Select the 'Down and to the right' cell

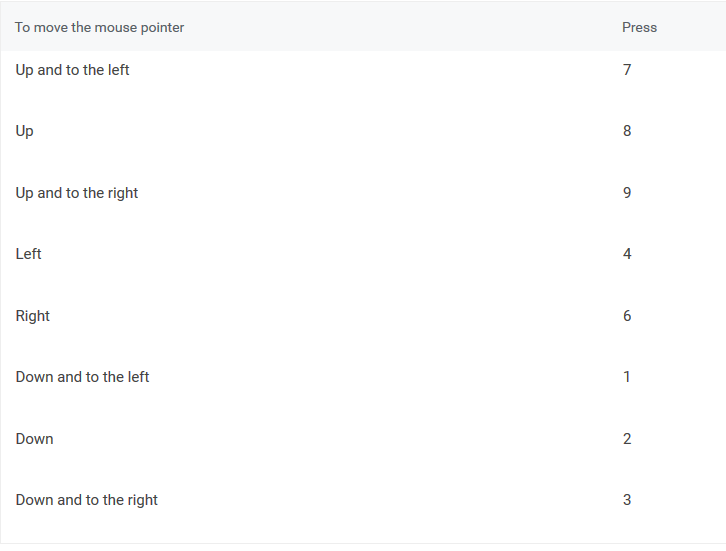pos(87,501)
